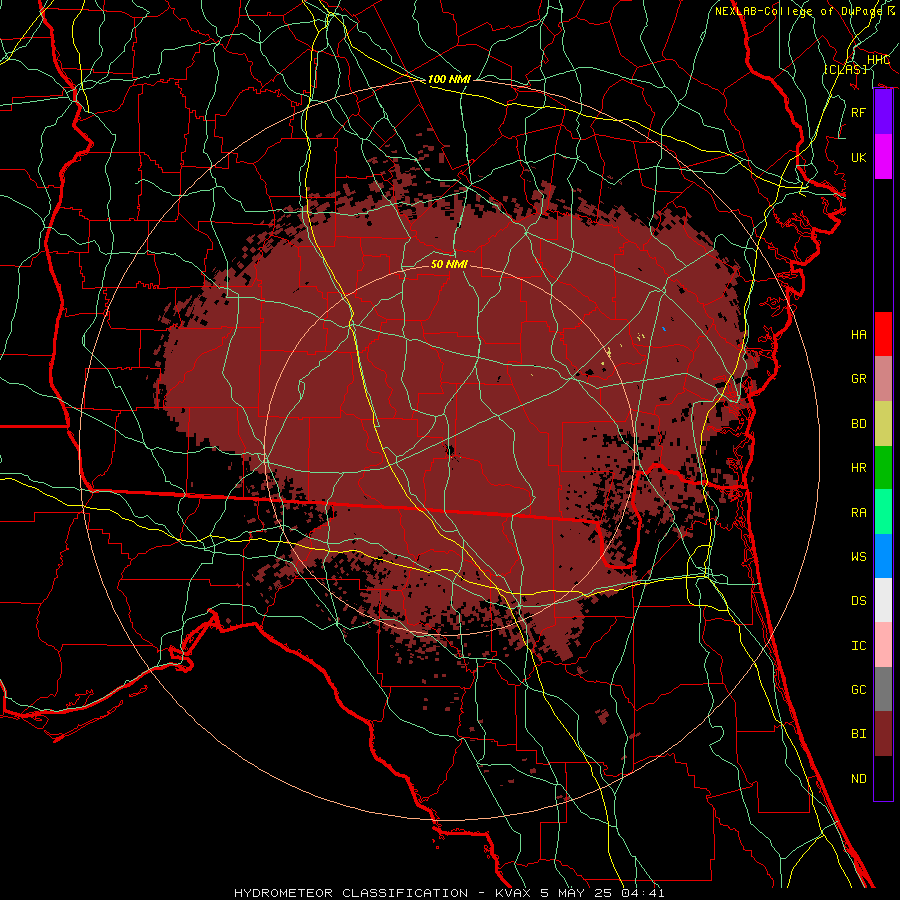The height and width of the screenshot is (900, 900).
Task: Click the "BI" legend label
Action: [x=859, y=734]
